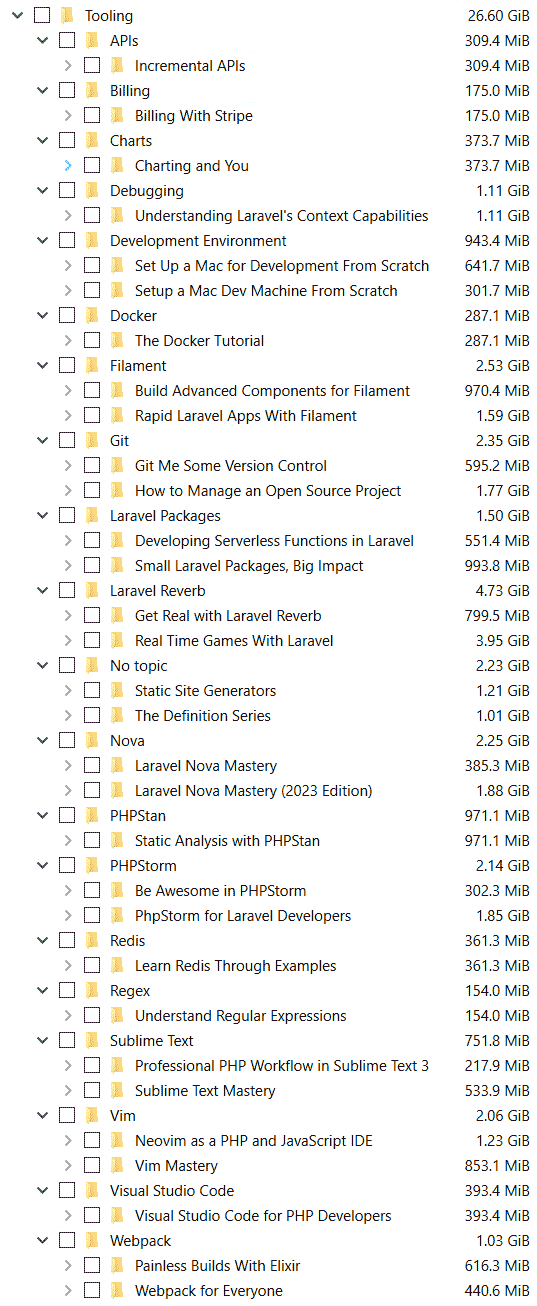Click the 4.73 GiB Laravel Reverb size

503,590
